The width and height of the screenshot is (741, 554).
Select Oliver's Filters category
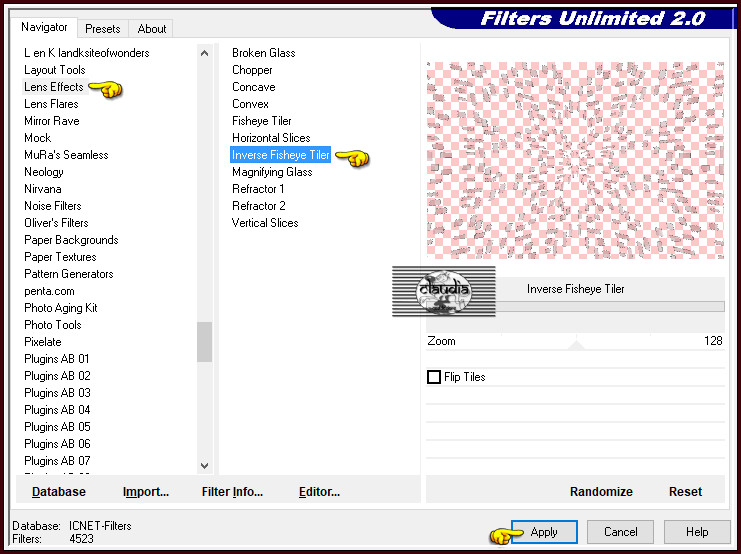coord(56,223)
